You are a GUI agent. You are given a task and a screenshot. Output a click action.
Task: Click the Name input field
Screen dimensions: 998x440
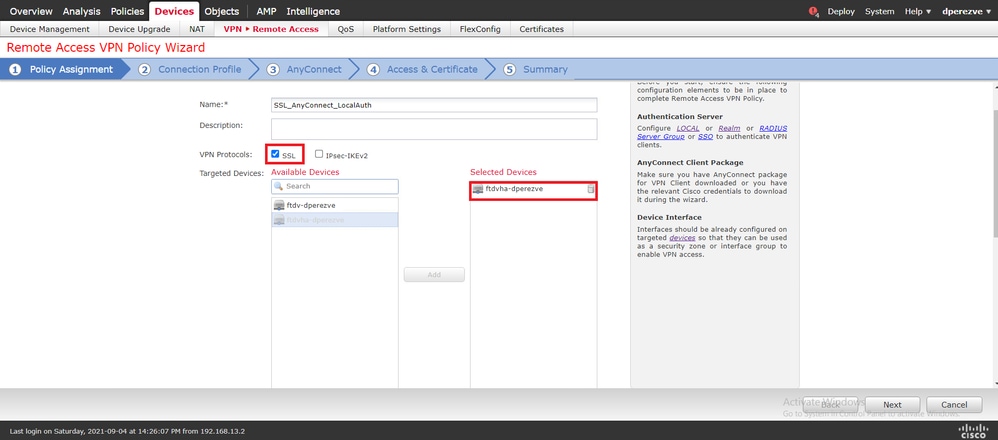click(x=434, y=105)
